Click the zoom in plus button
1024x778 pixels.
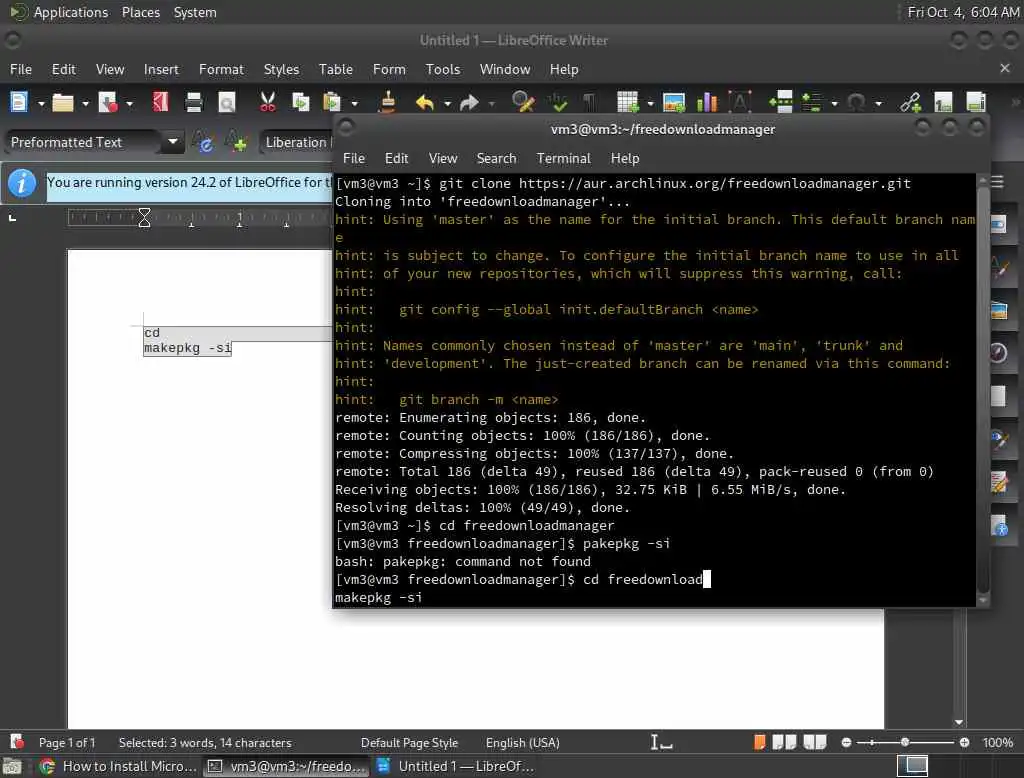964,742
